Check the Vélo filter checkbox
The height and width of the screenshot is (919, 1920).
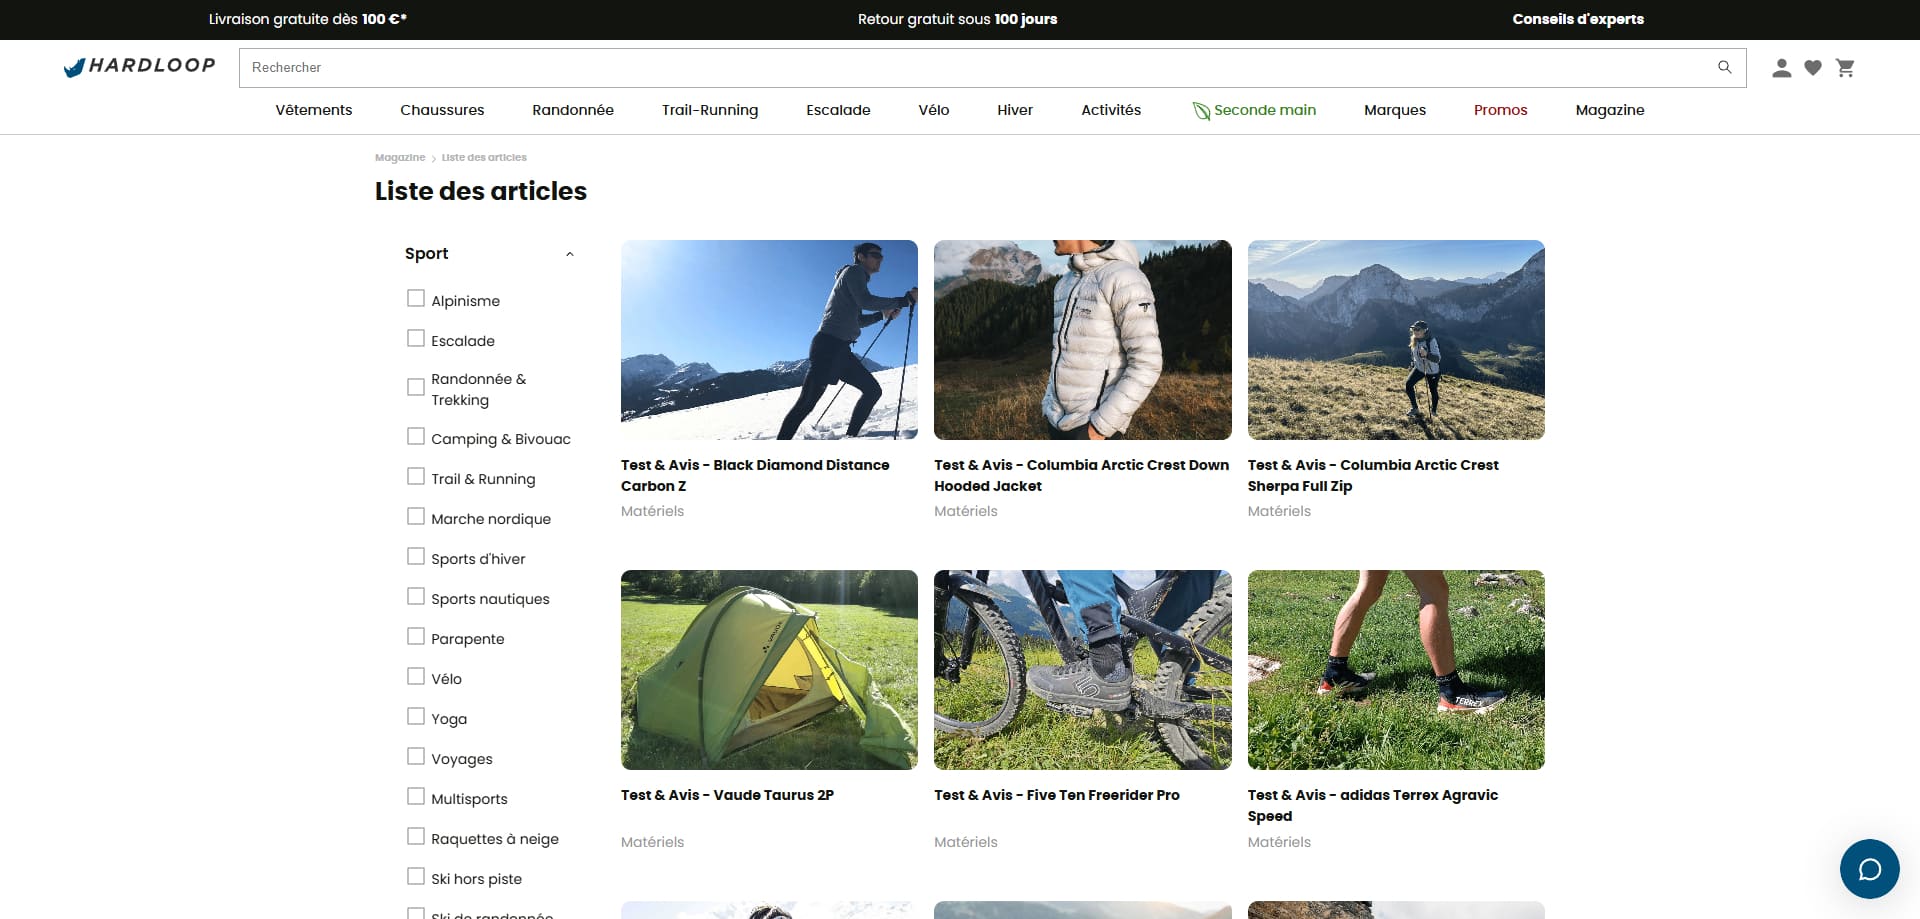click(x=416, y=677)
